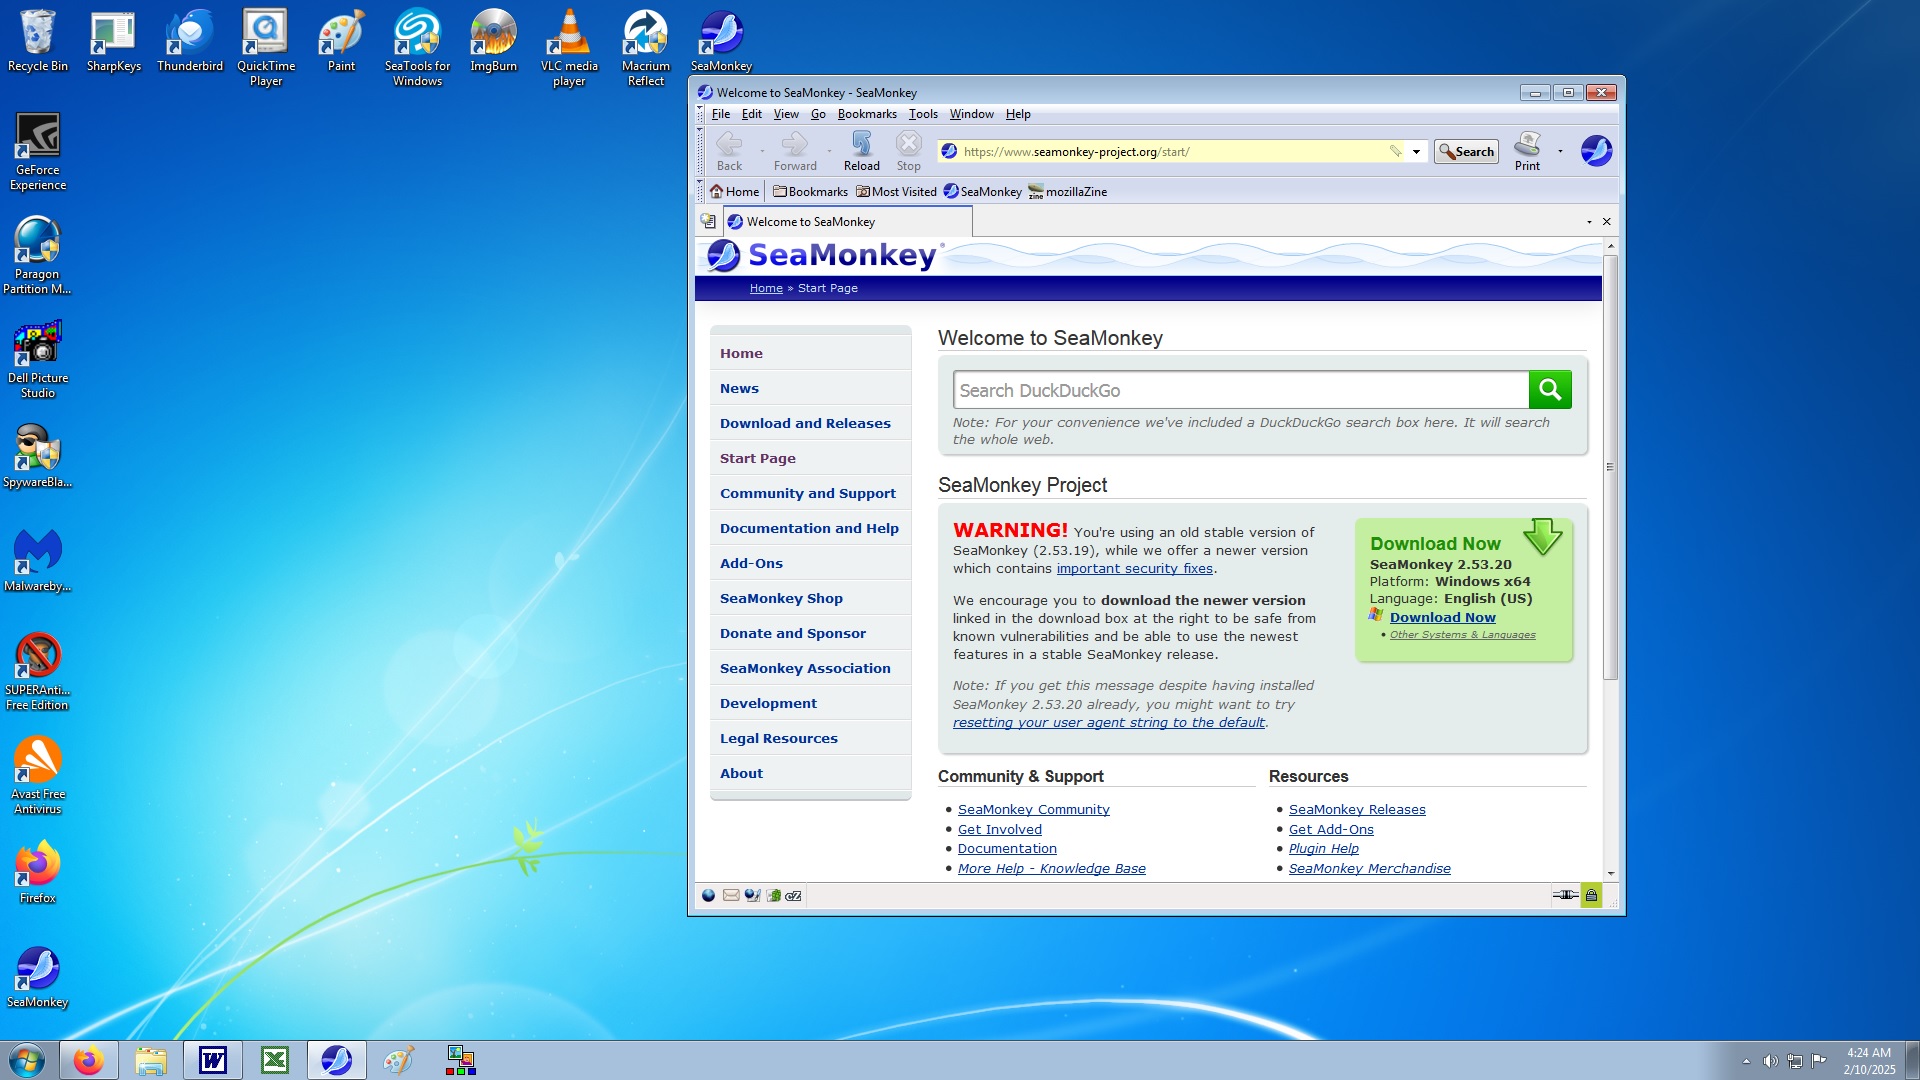Click the online/offline connection icon
1920x1080 pixels.
pyautogui.click(x=1565, y=895)
